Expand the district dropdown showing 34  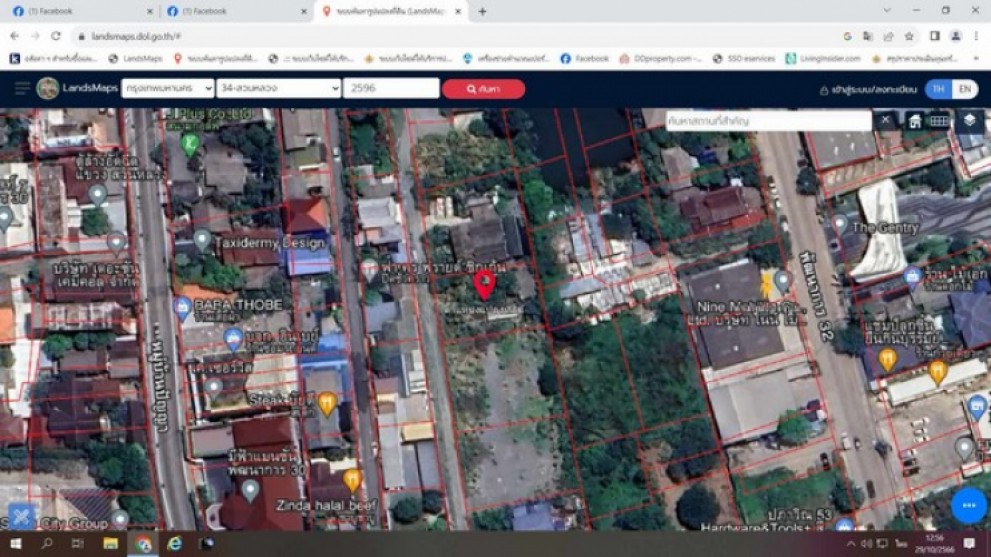(279, 89)
